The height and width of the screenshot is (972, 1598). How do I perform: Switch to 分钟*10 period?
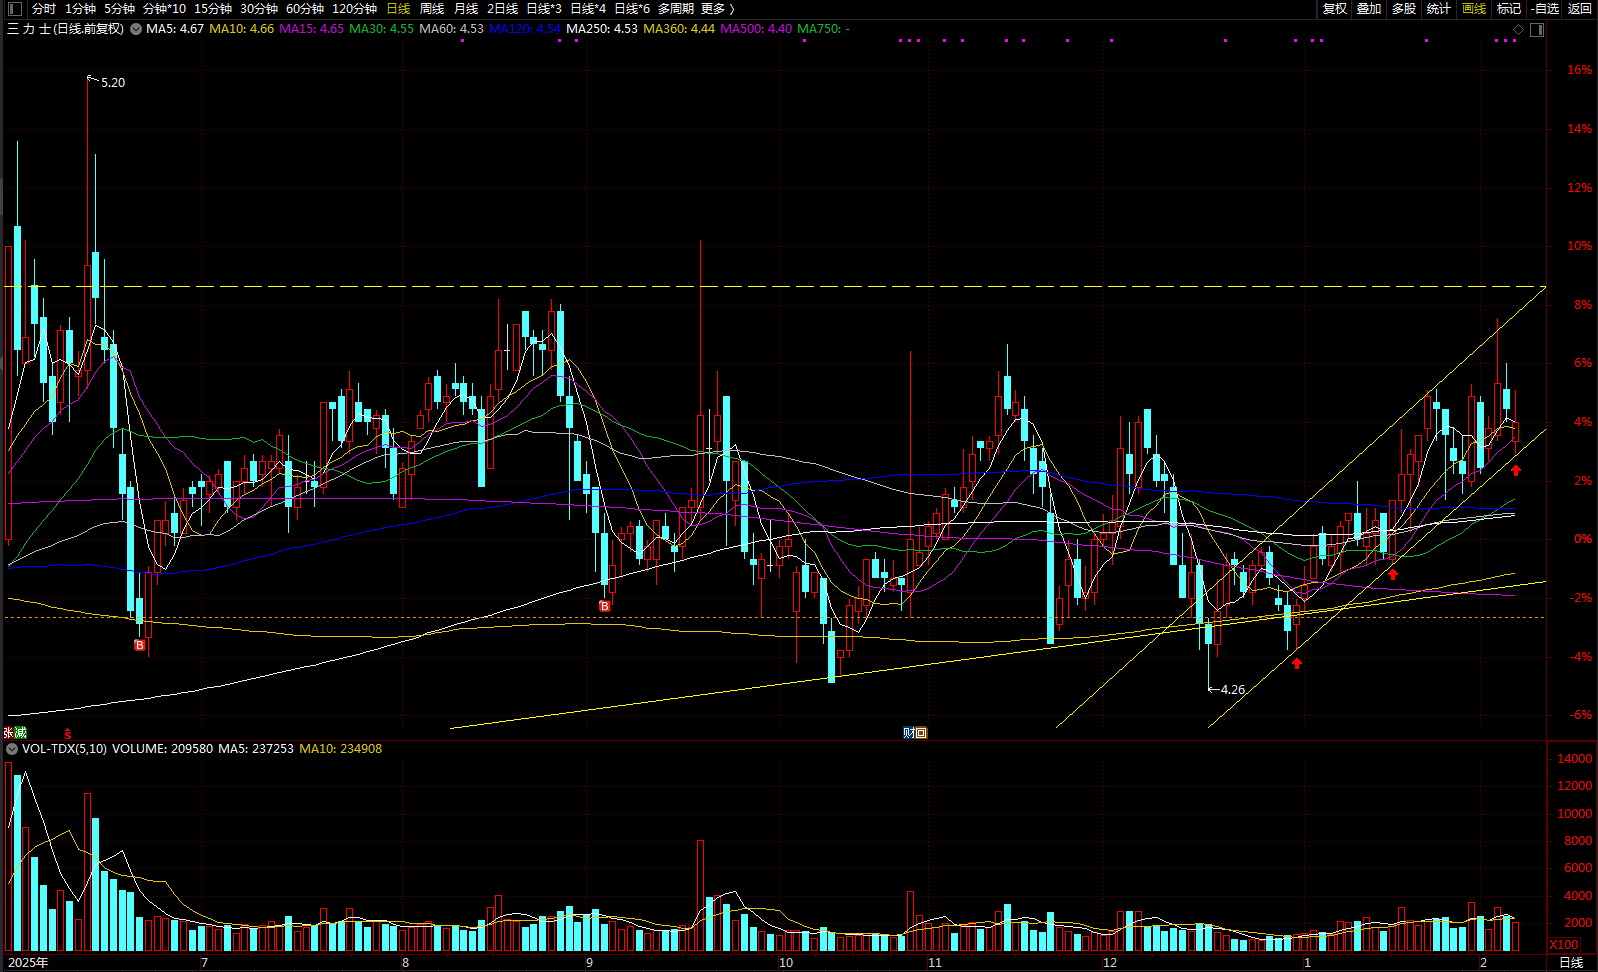[x=164, y=8]
